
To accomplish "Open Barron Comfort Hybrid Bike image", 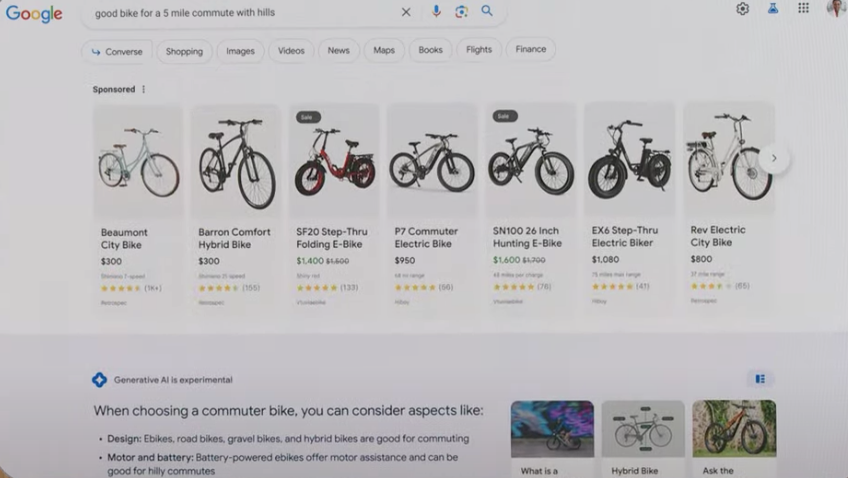I will click(x=236, y=162).
